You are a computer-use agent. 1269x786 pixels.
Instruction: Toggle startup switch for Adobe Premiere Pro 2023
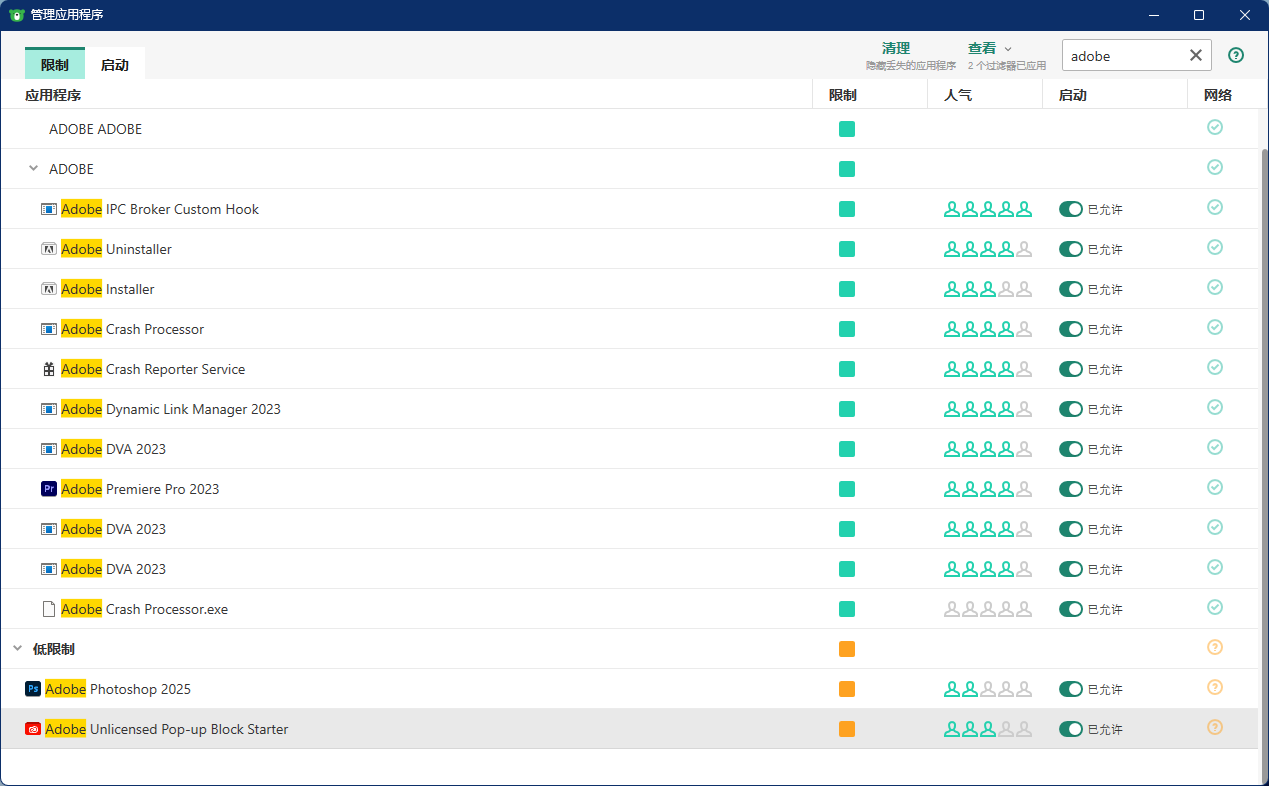(x=1071, y=489)
